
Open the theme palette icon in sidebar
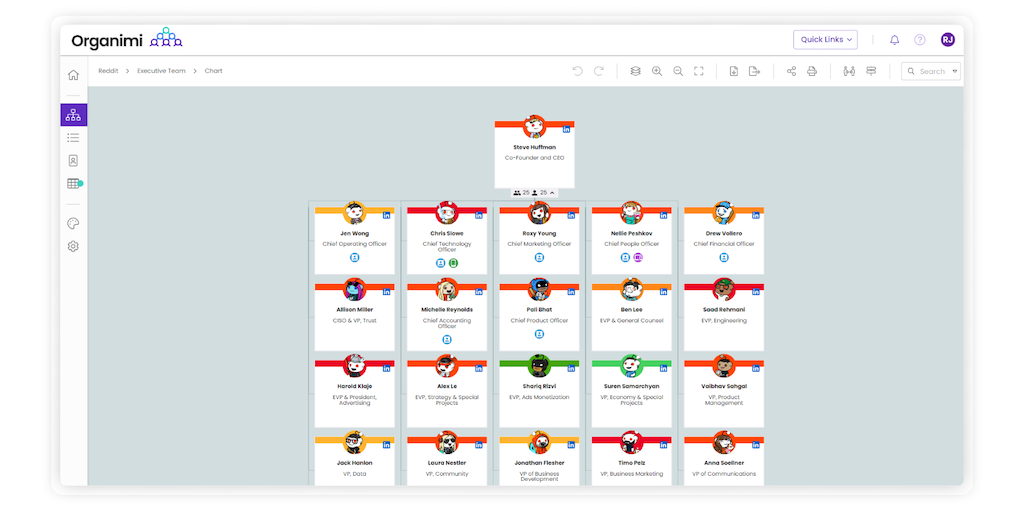(73, 224)
